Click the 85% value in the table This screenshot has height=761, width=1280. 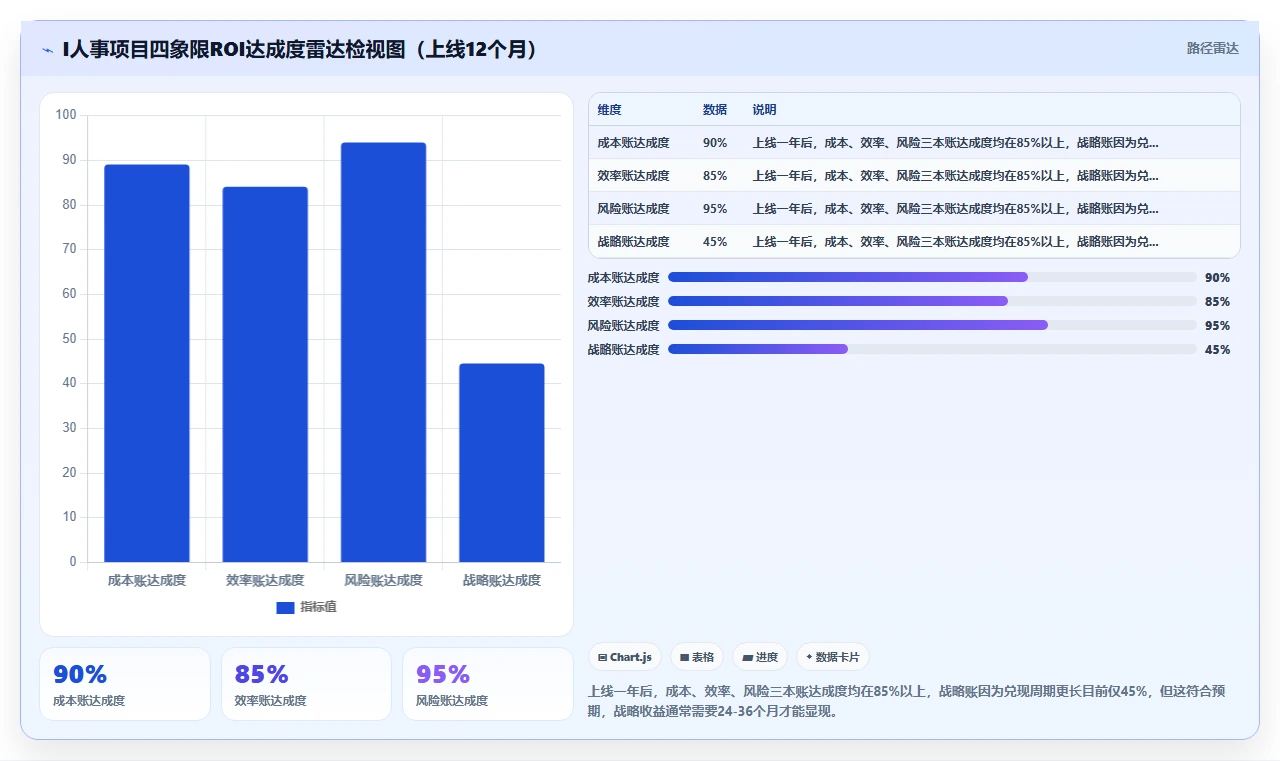tap(715, 176)
